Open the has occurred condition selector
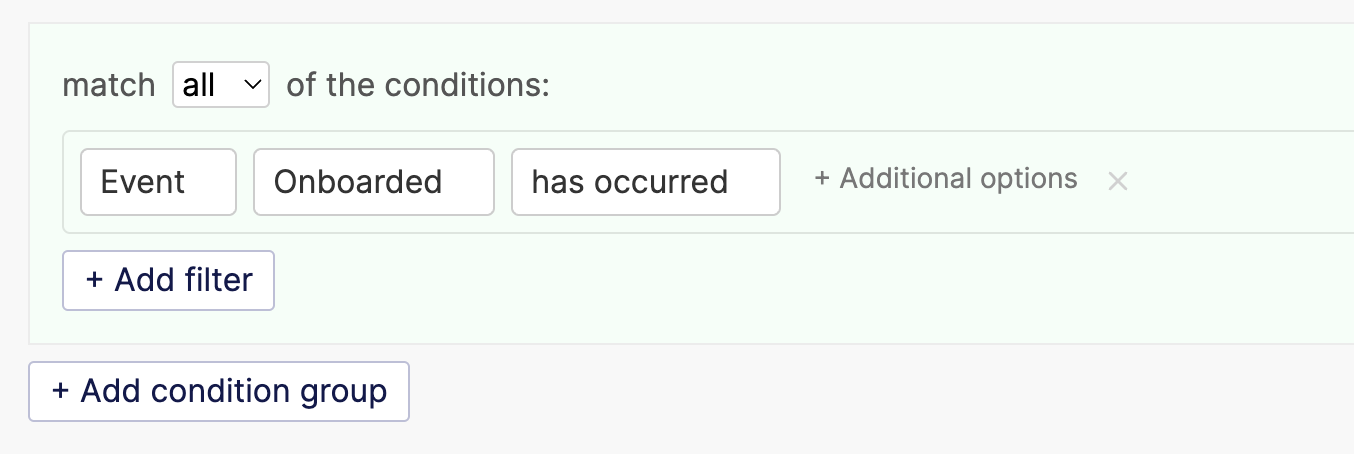1354x454 pixels. [x=646, y=182]
